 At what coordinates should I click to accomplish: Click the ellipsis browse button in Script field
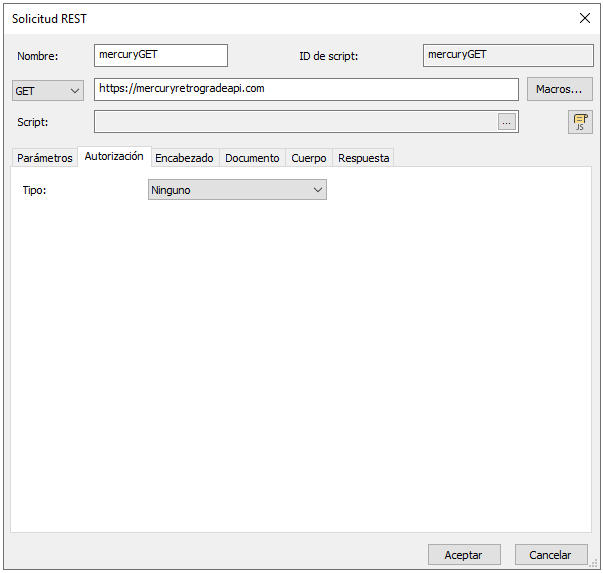[x=506, y=122]
